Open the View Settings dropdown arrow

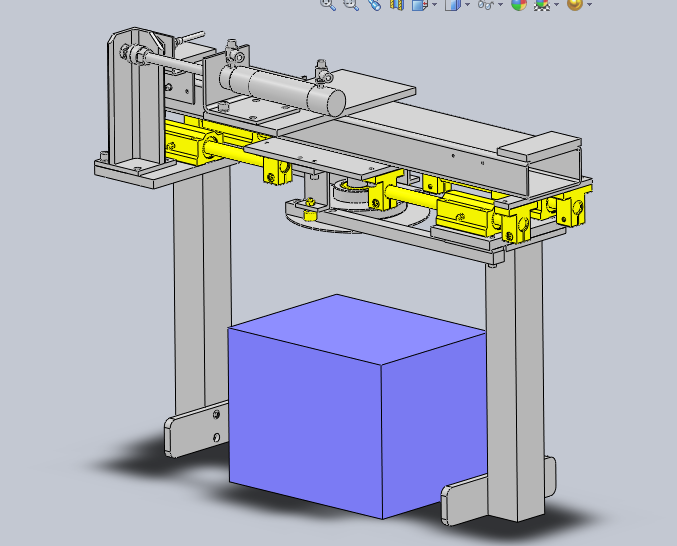[589, 5]
